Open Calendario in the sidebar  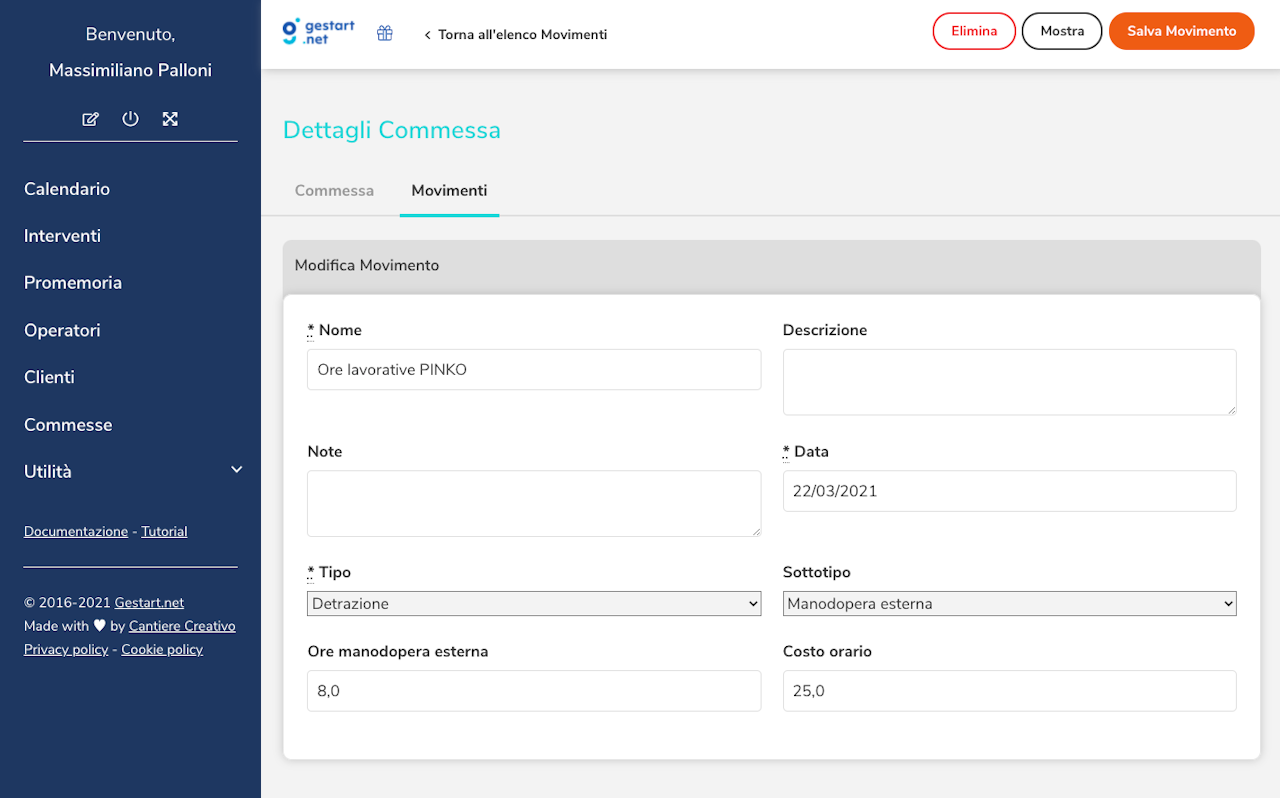pos(67,189)
